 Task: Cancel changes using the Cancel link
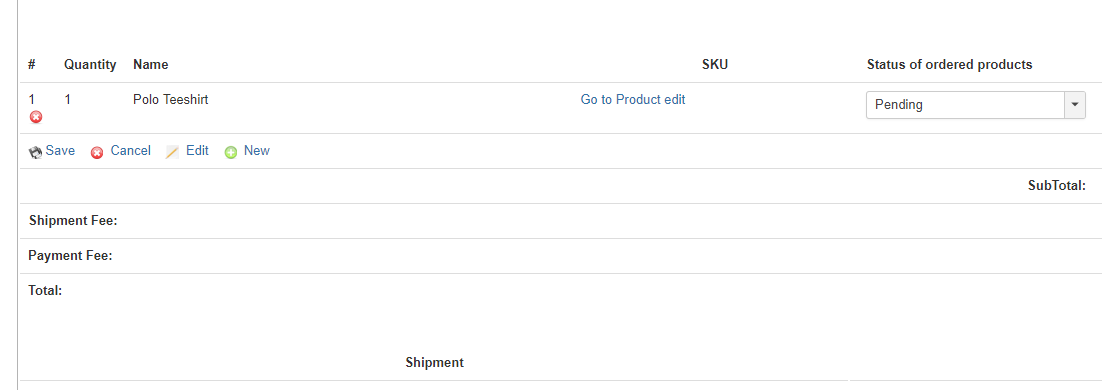(131, 150)
